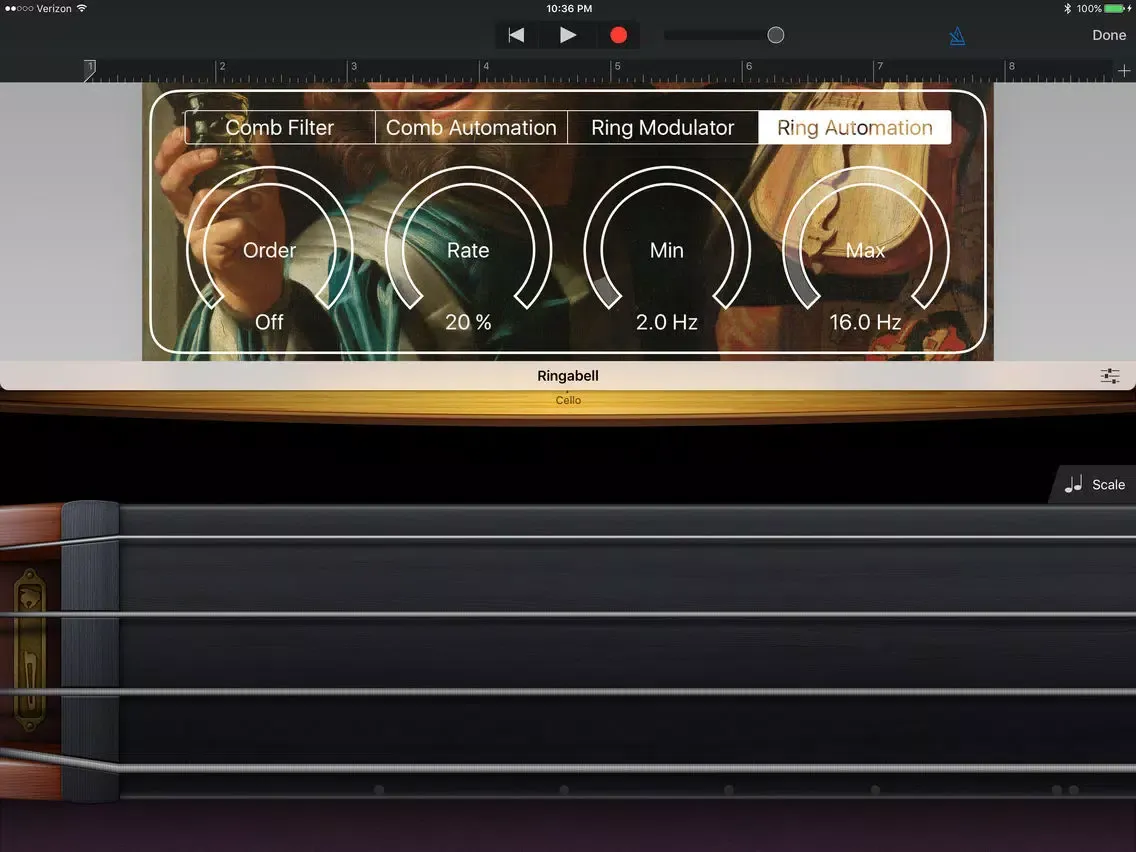Click the 2.0 Hz Min value
Screen dimensions: 1136x852
tap(667, 322)
